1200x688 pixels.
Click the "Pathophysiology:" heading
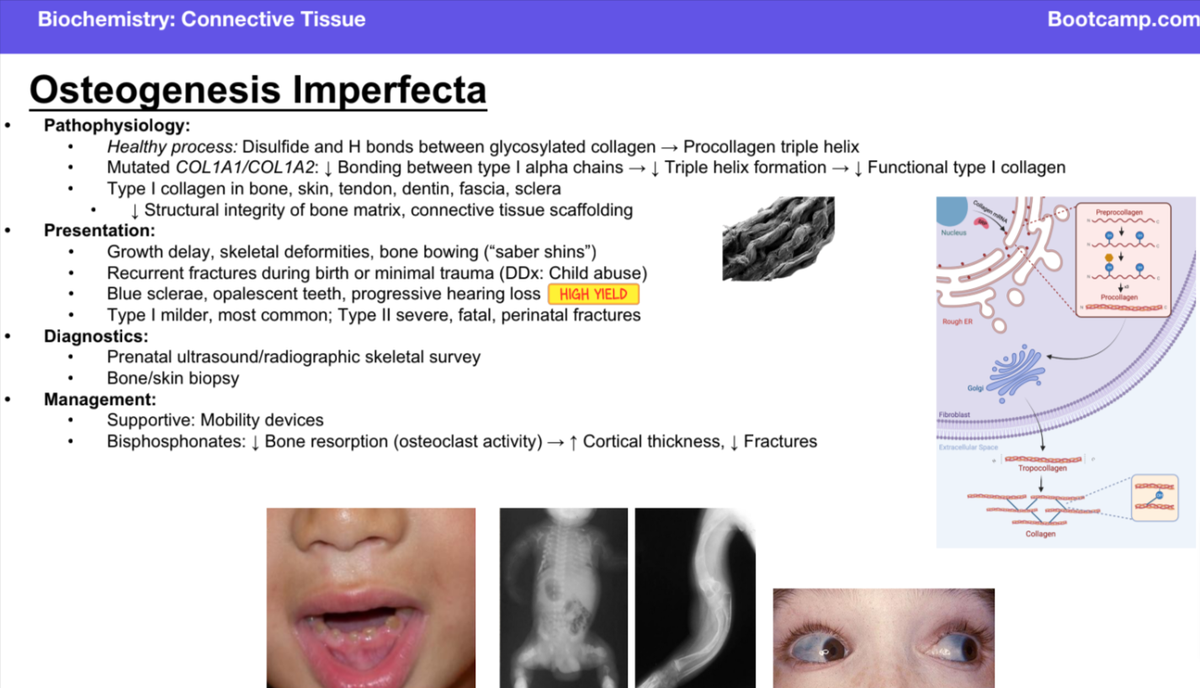click(117, 126)
